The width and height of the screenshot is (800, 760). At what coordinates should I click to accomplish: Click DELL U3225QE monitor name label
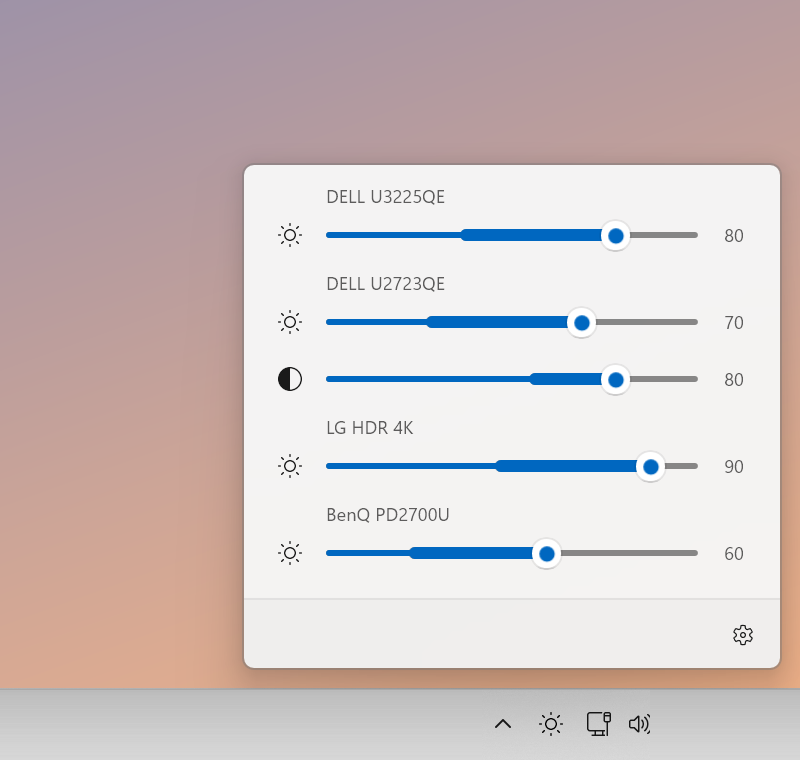point(386,197)
